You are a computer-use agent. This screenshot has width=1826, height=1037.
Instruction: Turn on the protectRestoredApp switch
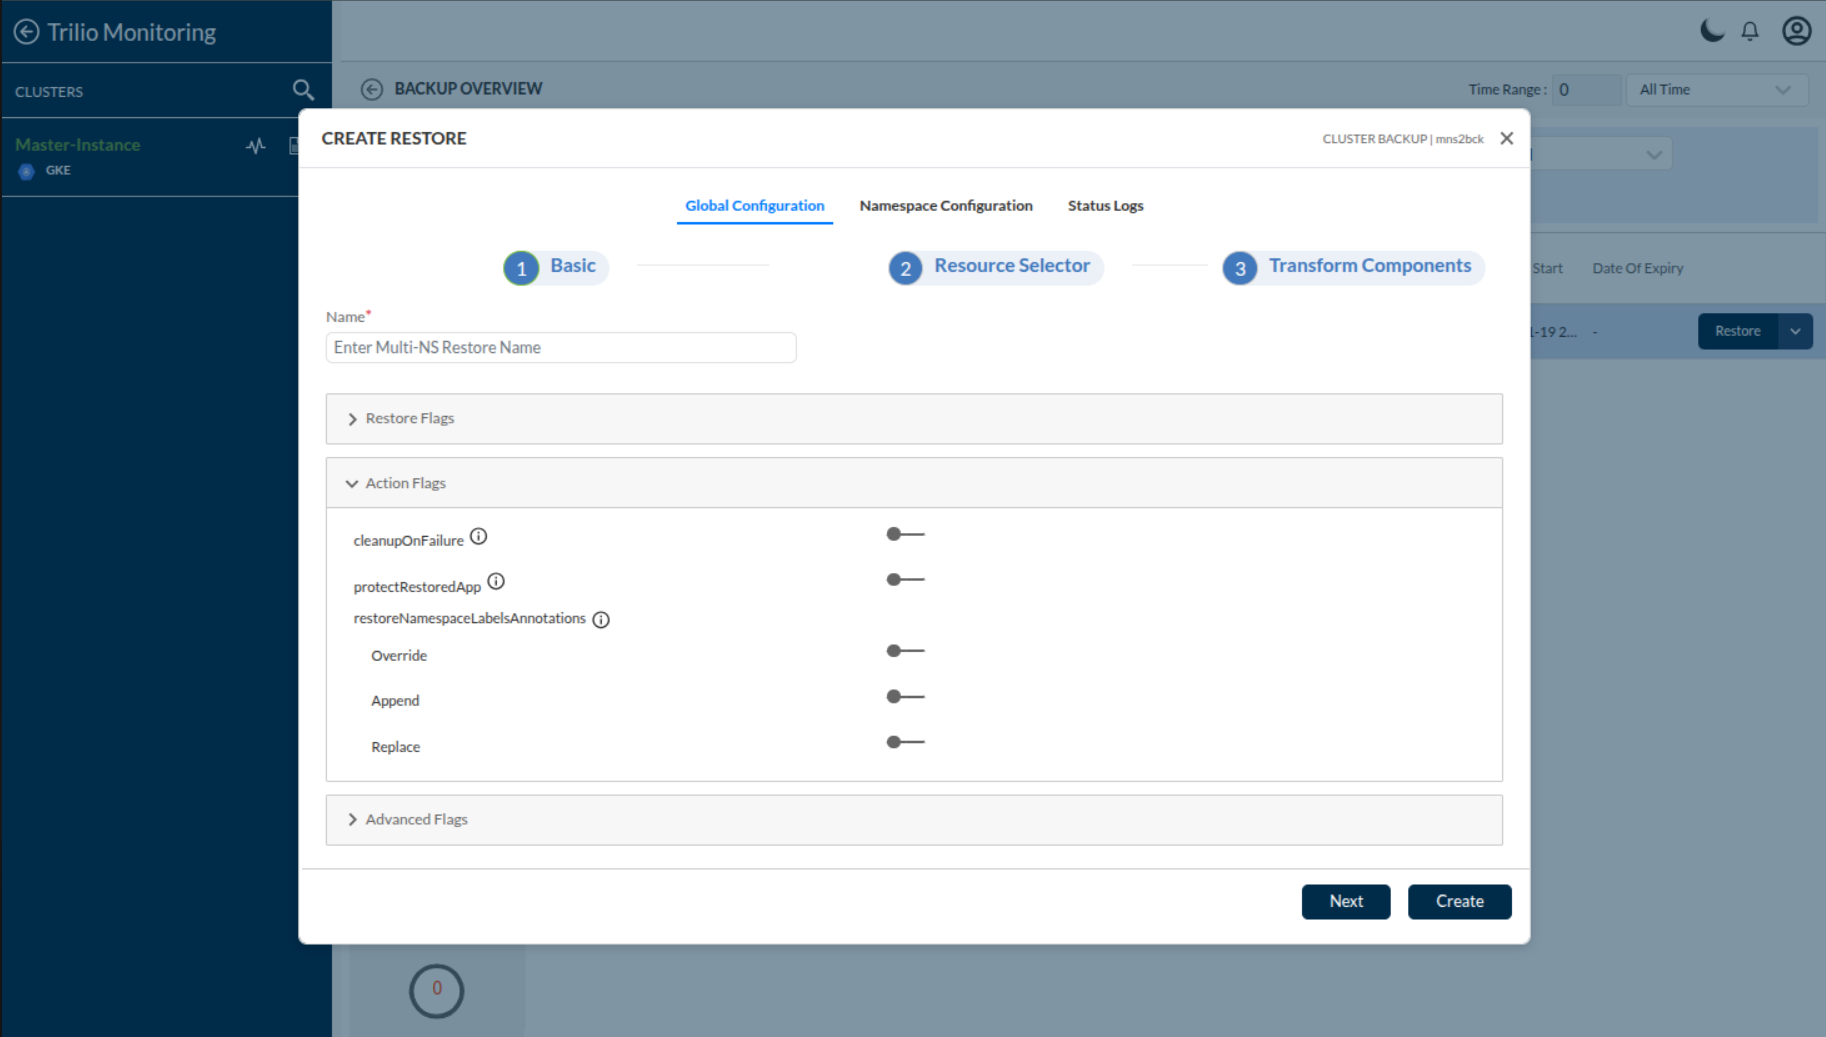coord(905,580)
